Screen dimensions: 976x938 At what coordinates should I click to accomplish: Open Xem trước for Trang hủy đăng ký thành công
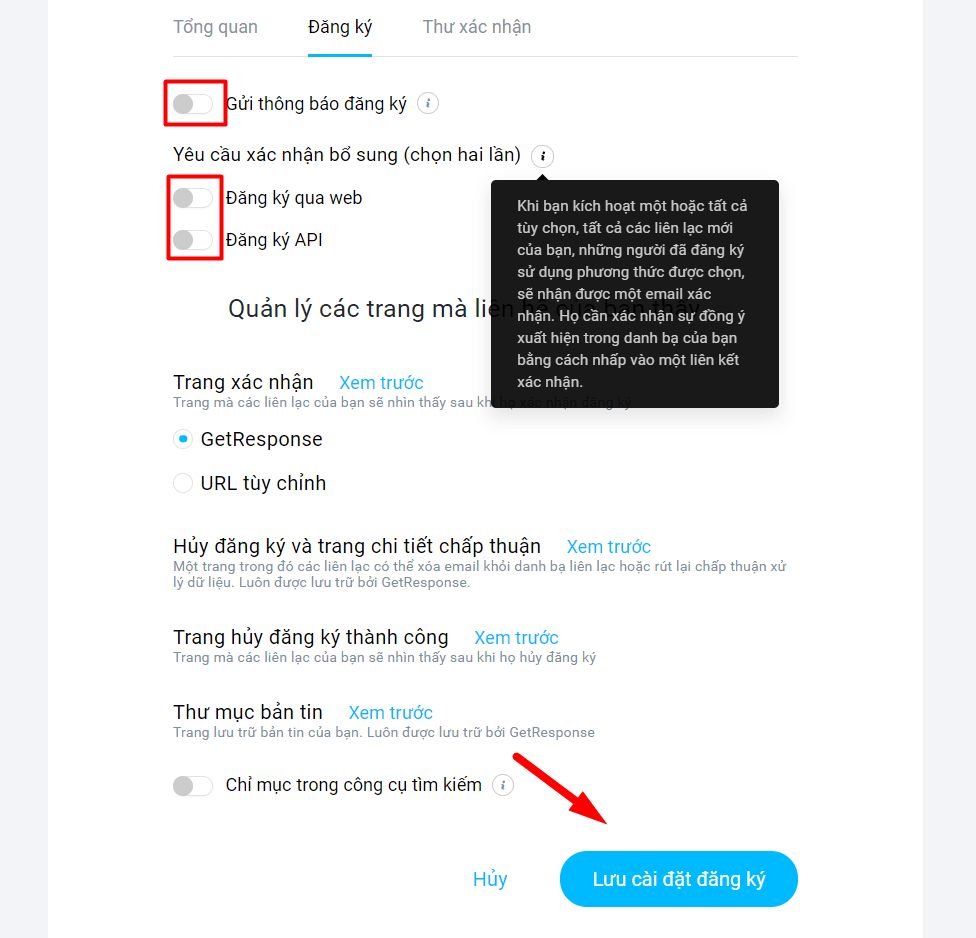516,638
